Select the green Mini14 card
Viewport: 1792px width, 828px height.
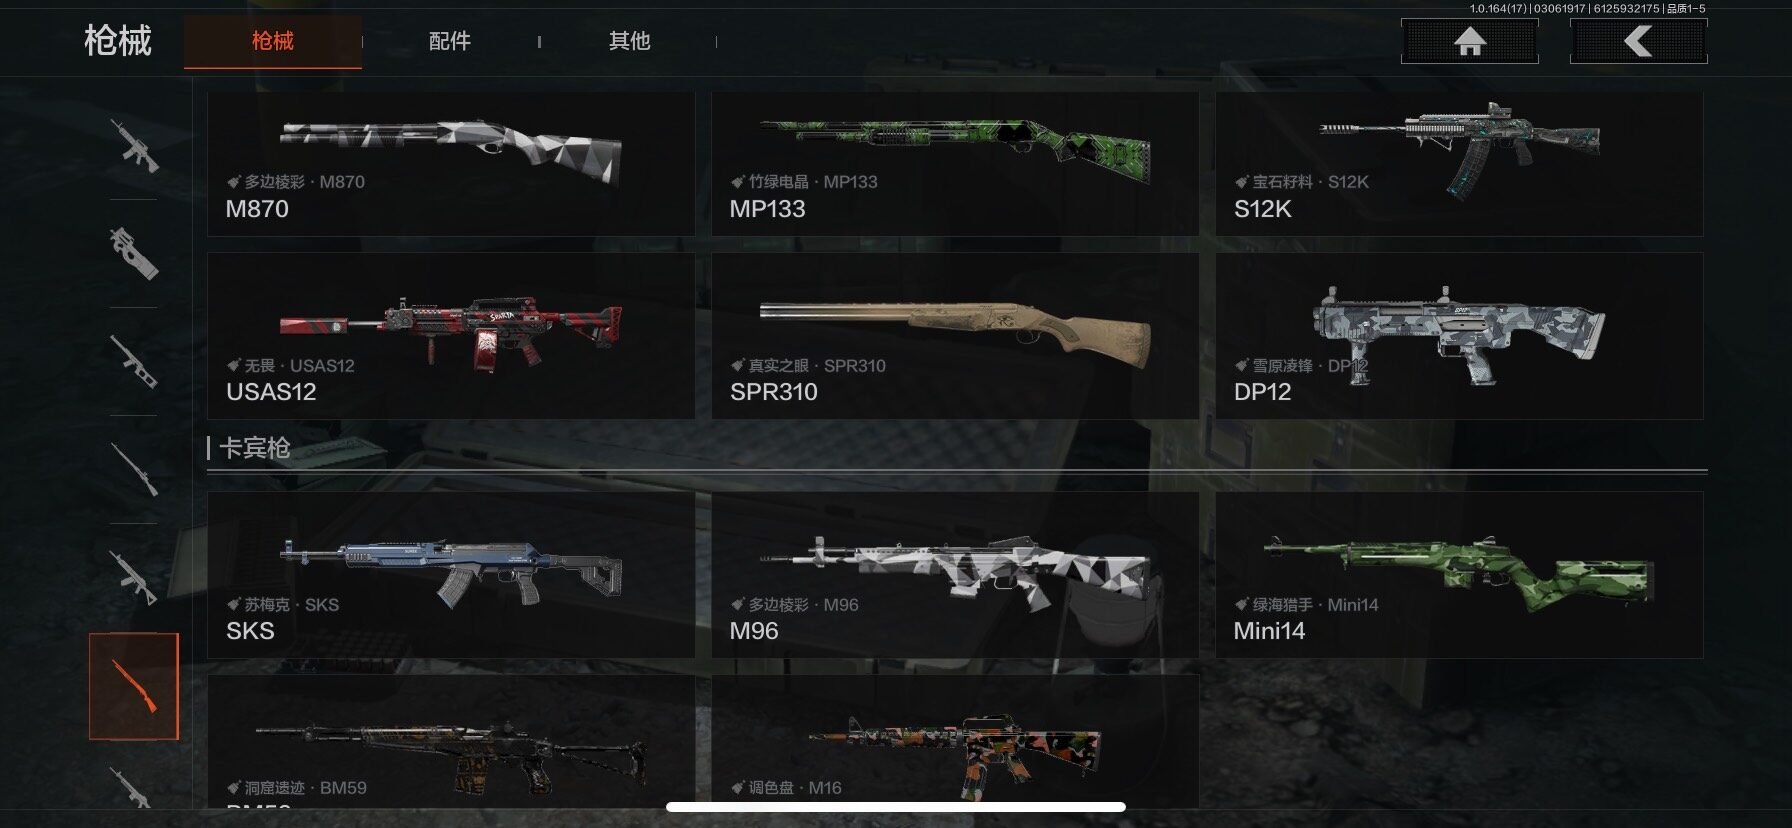coord(1459,575)
